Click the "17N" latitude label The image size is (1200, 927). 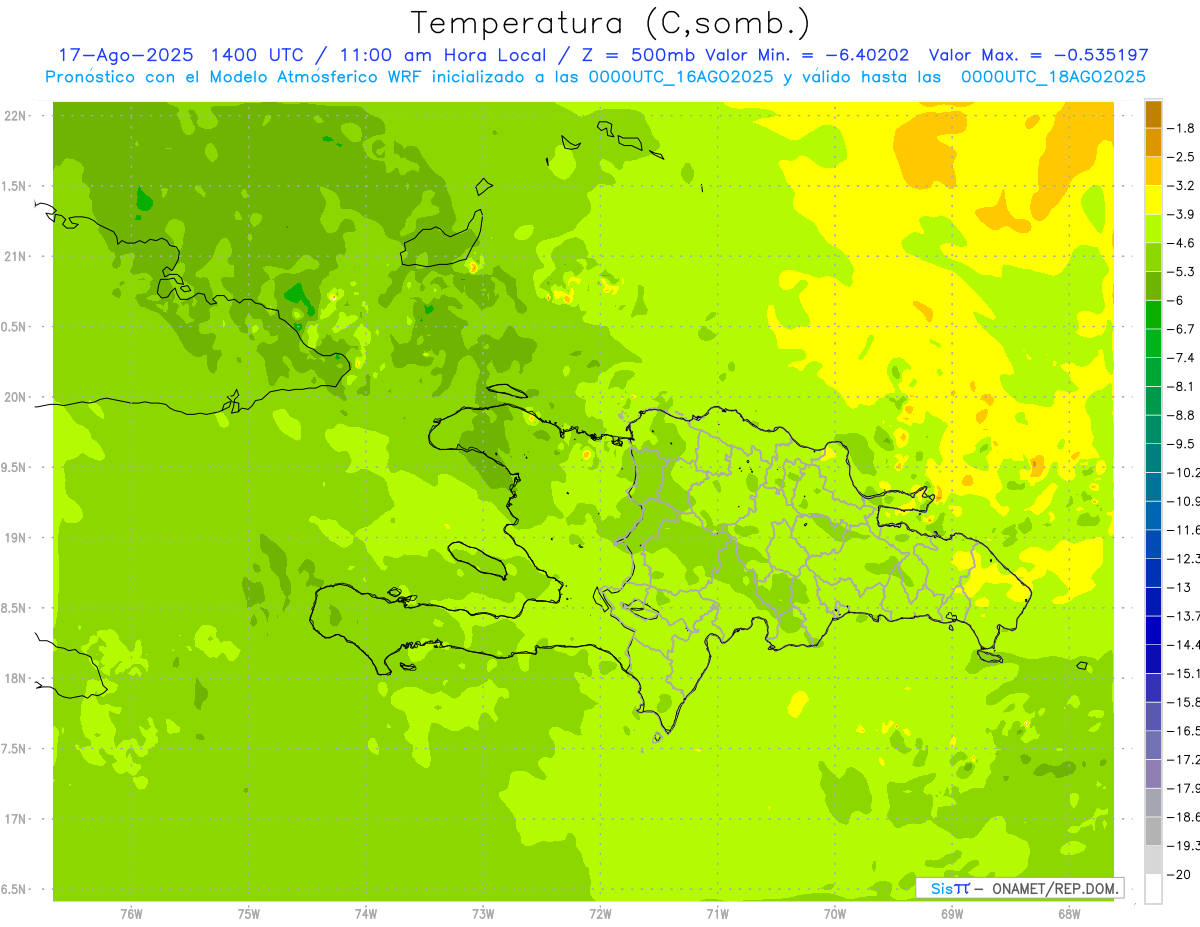tap(15, 819)
